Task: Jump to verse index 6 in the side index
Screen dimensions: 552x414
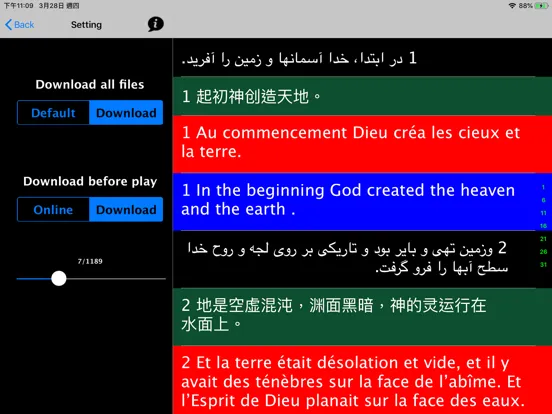Action: pos(543,200)
